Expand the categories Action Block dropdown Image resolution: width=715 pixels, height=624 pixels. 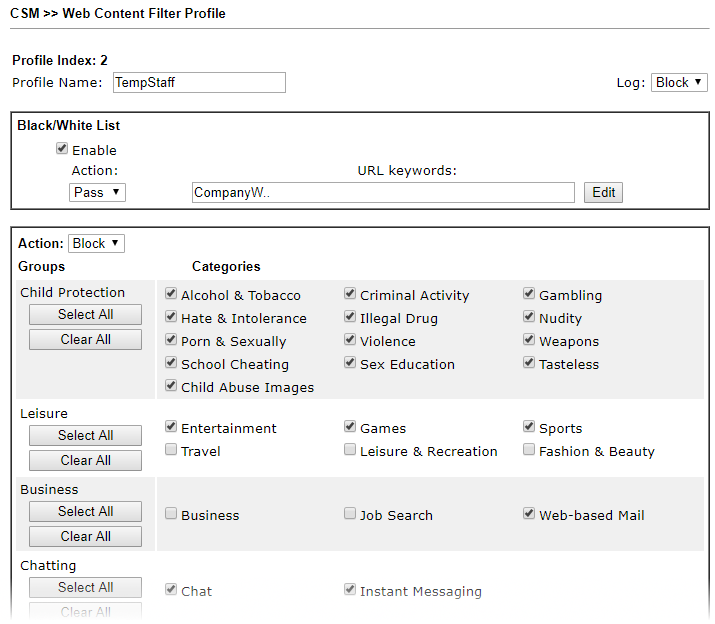(96, 243)
